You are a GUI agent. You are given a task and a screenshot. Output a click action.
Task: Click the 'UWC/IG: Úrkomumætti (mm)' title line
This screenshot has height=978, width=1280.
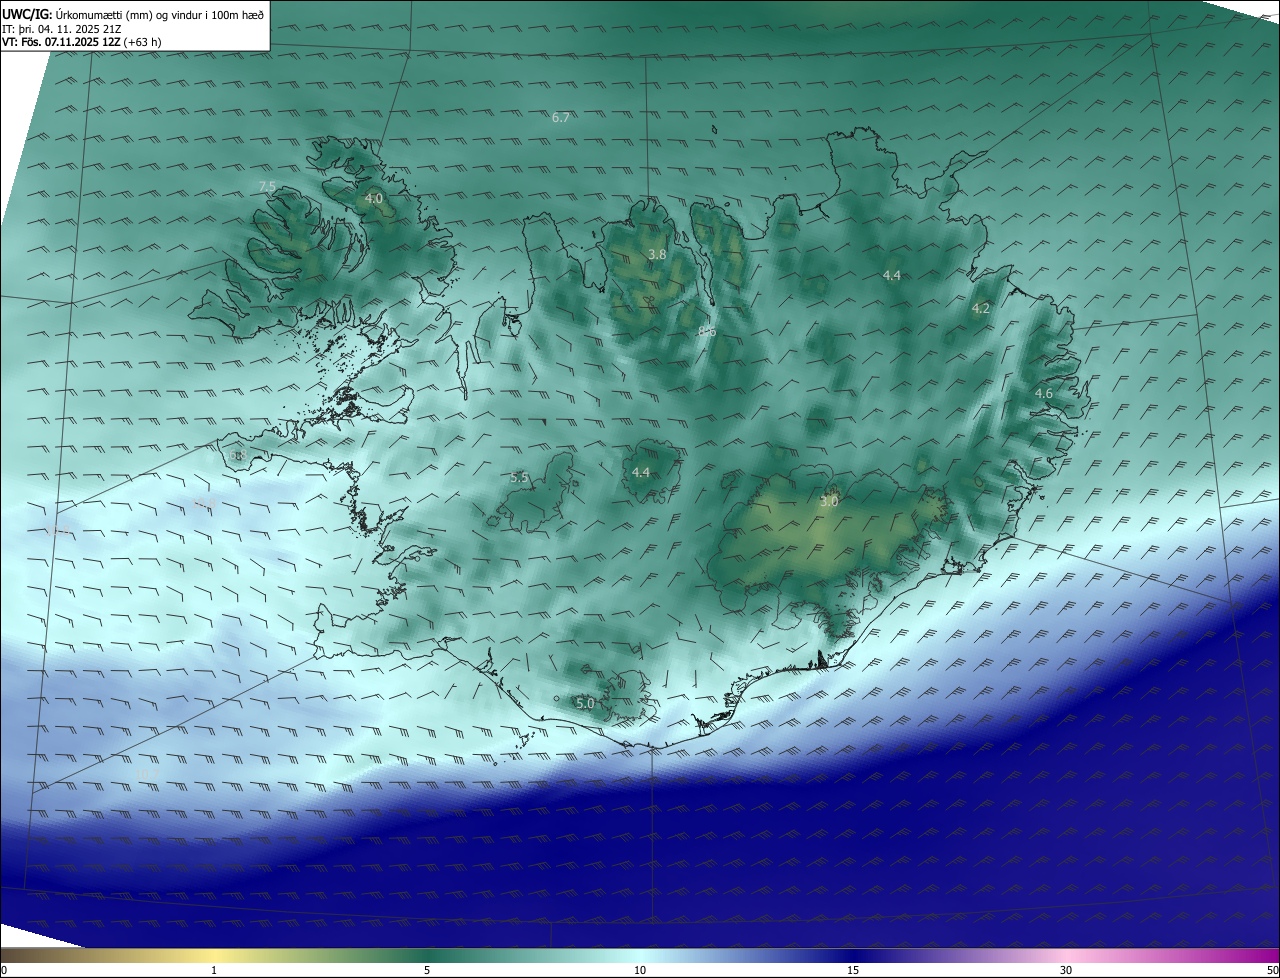[x=133, y=14]
